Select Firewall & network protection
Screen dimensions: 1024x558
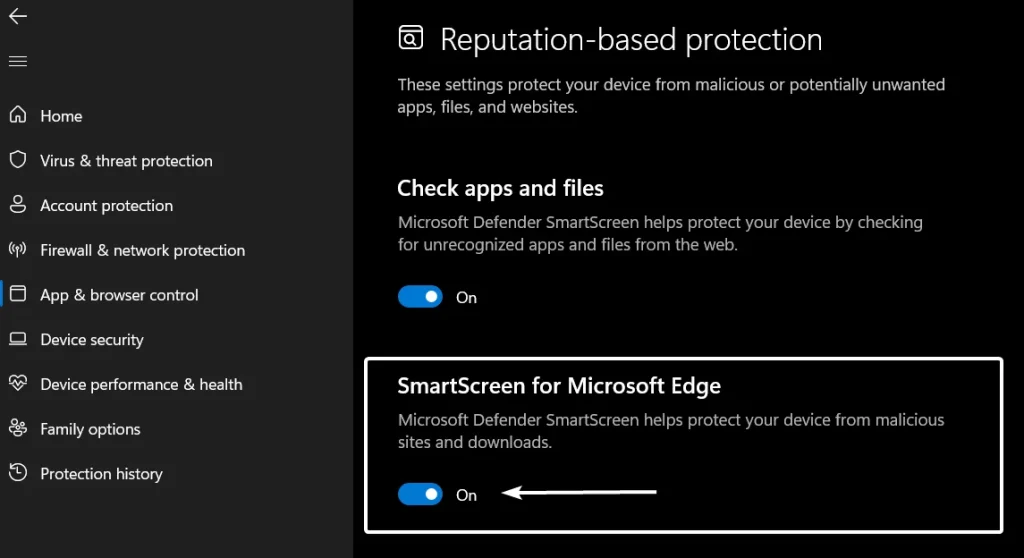coord(142,250)
